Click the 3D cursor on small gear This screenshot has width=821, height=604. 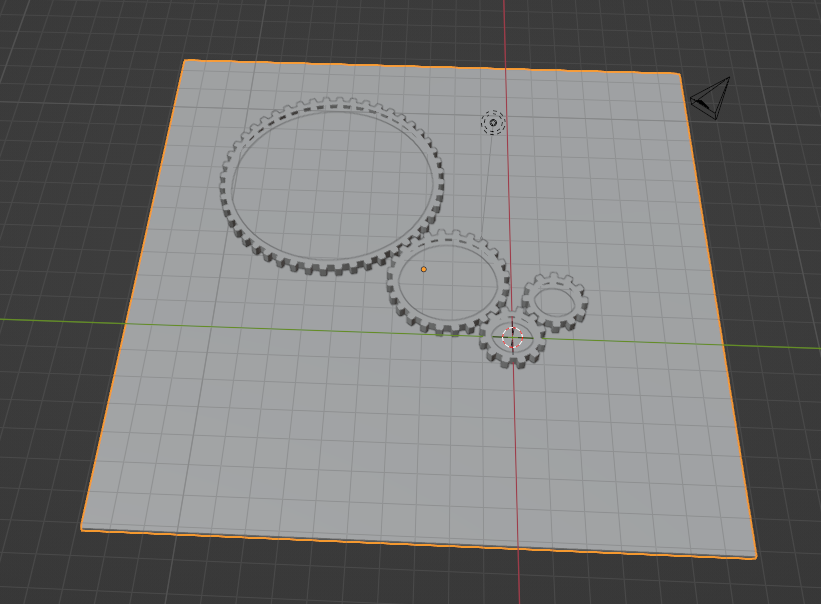point(513,338)
